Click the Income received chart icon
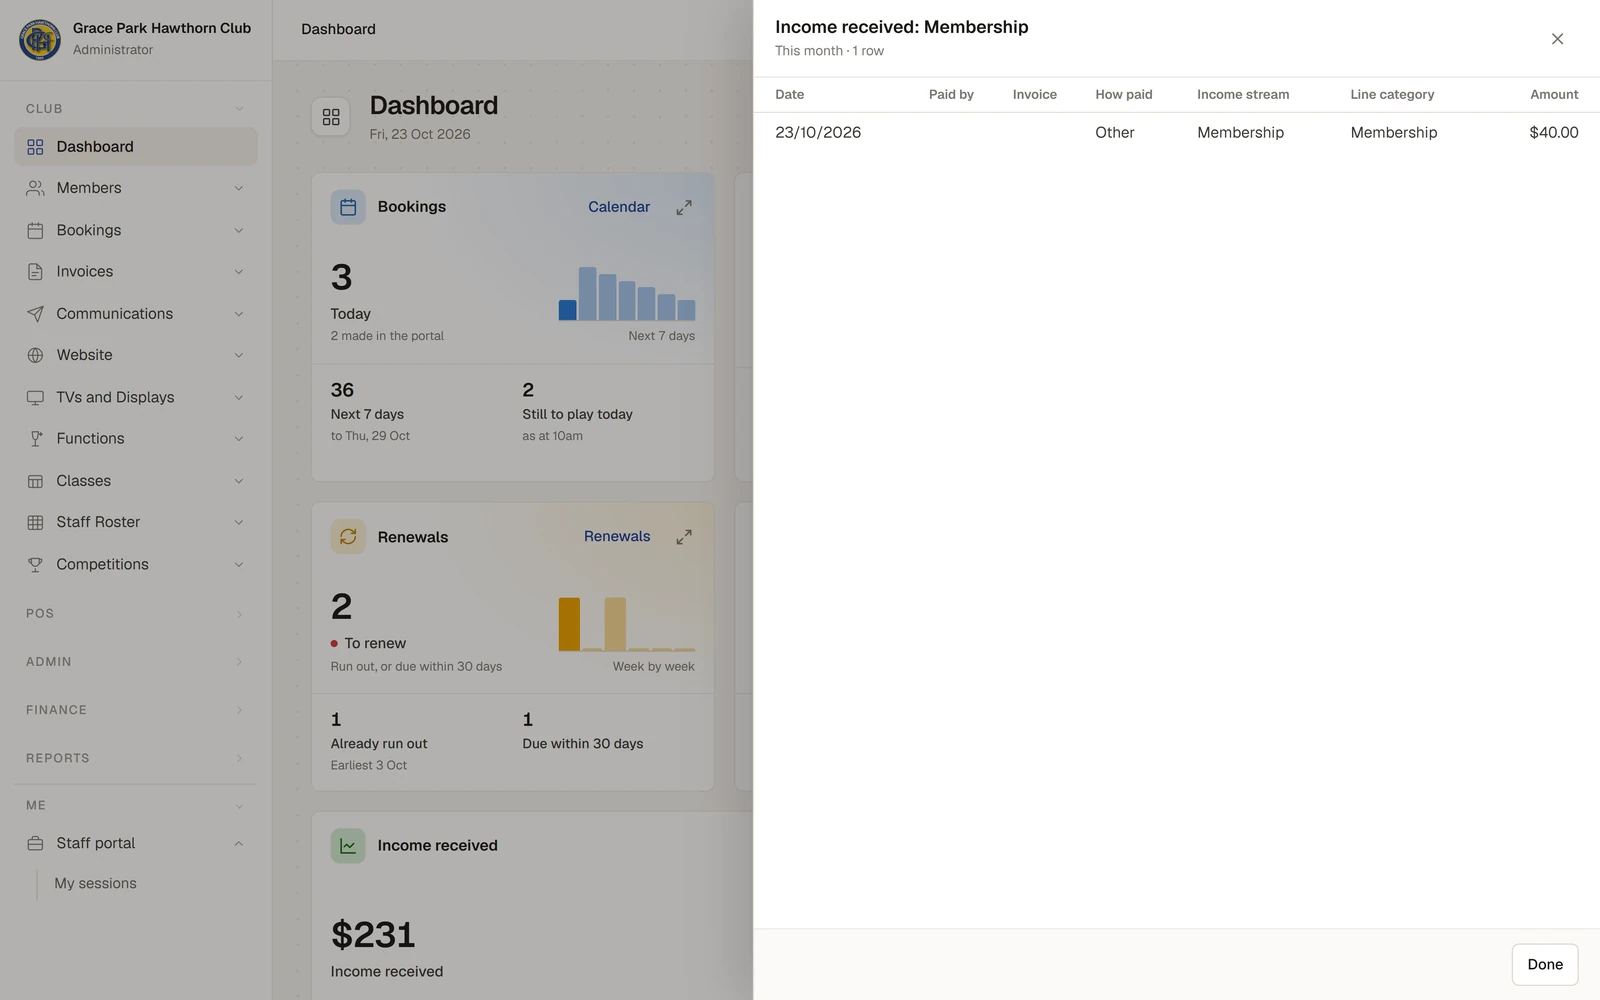1600x1000 pixels. [348, 846]
